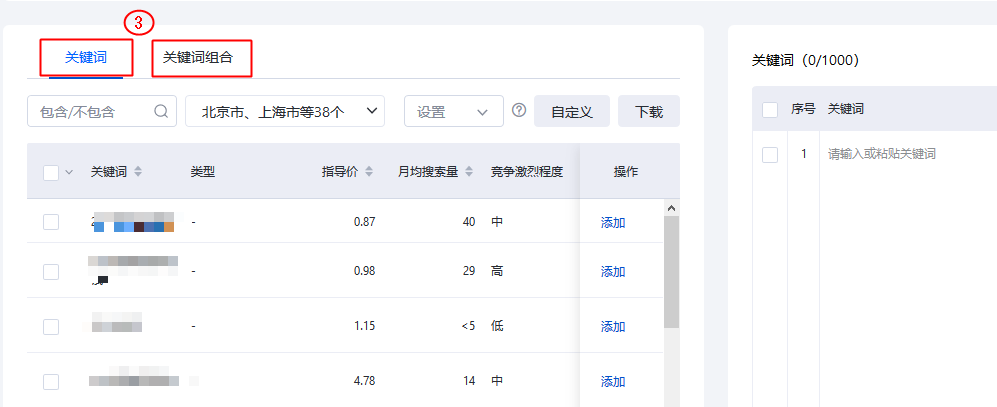Click the 类型 column header
Image resolution: width=997 pixels, height=407 pixels.
tap(203, 172)
